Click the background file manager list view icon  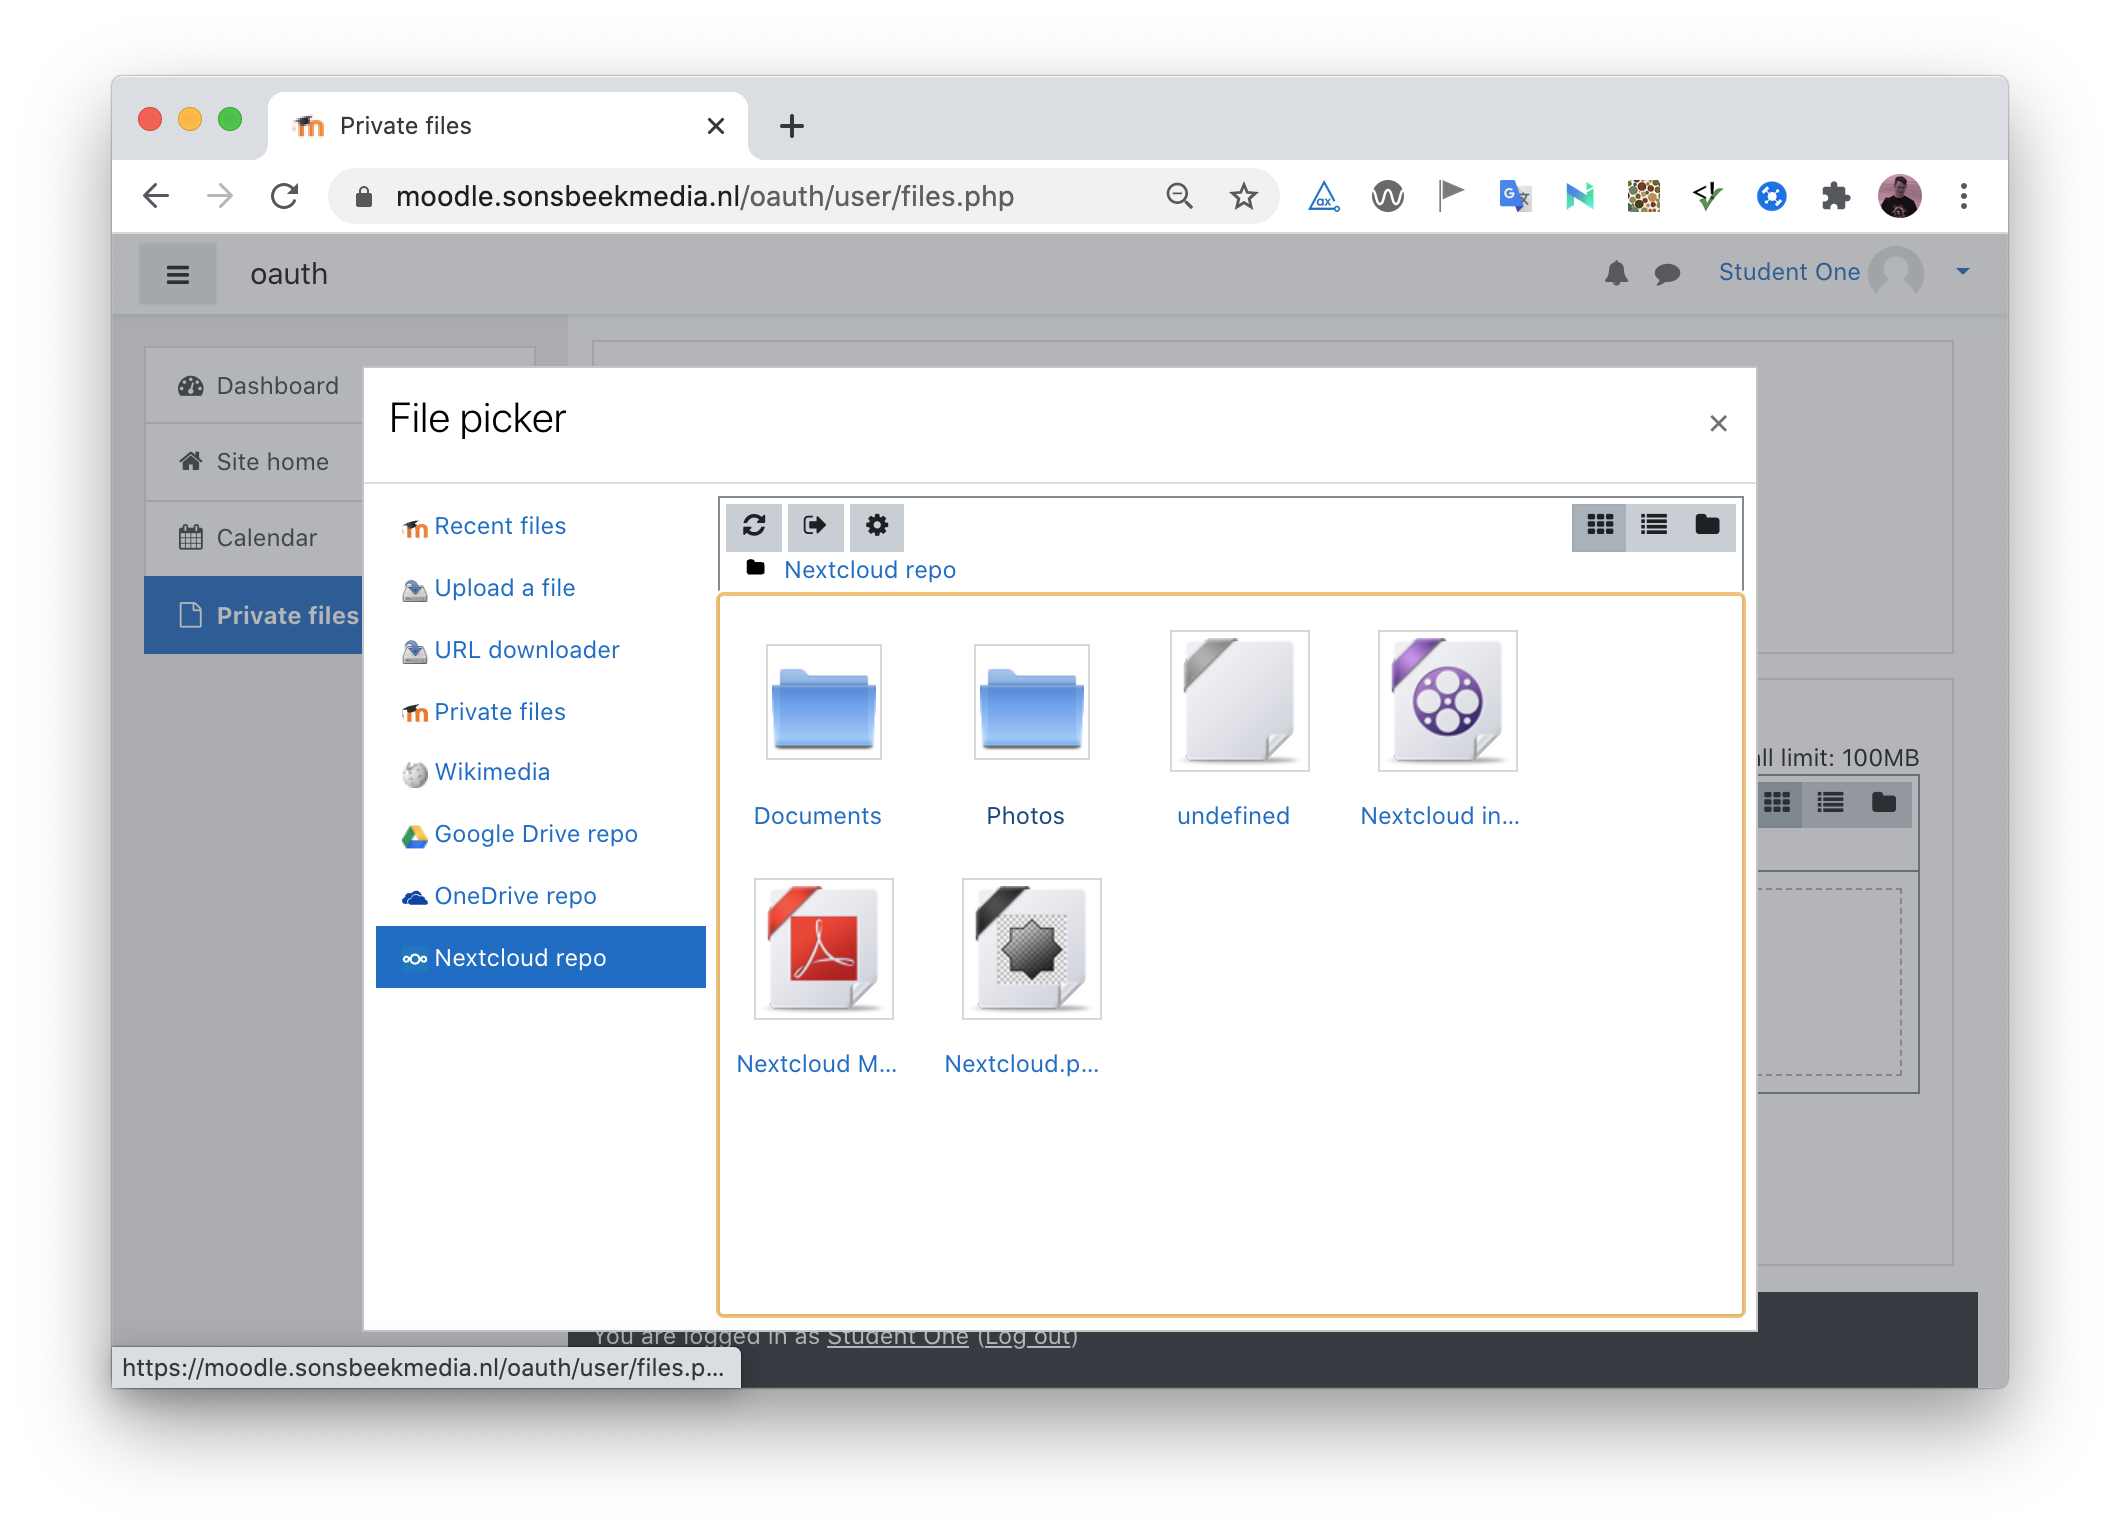(1830, 803)
